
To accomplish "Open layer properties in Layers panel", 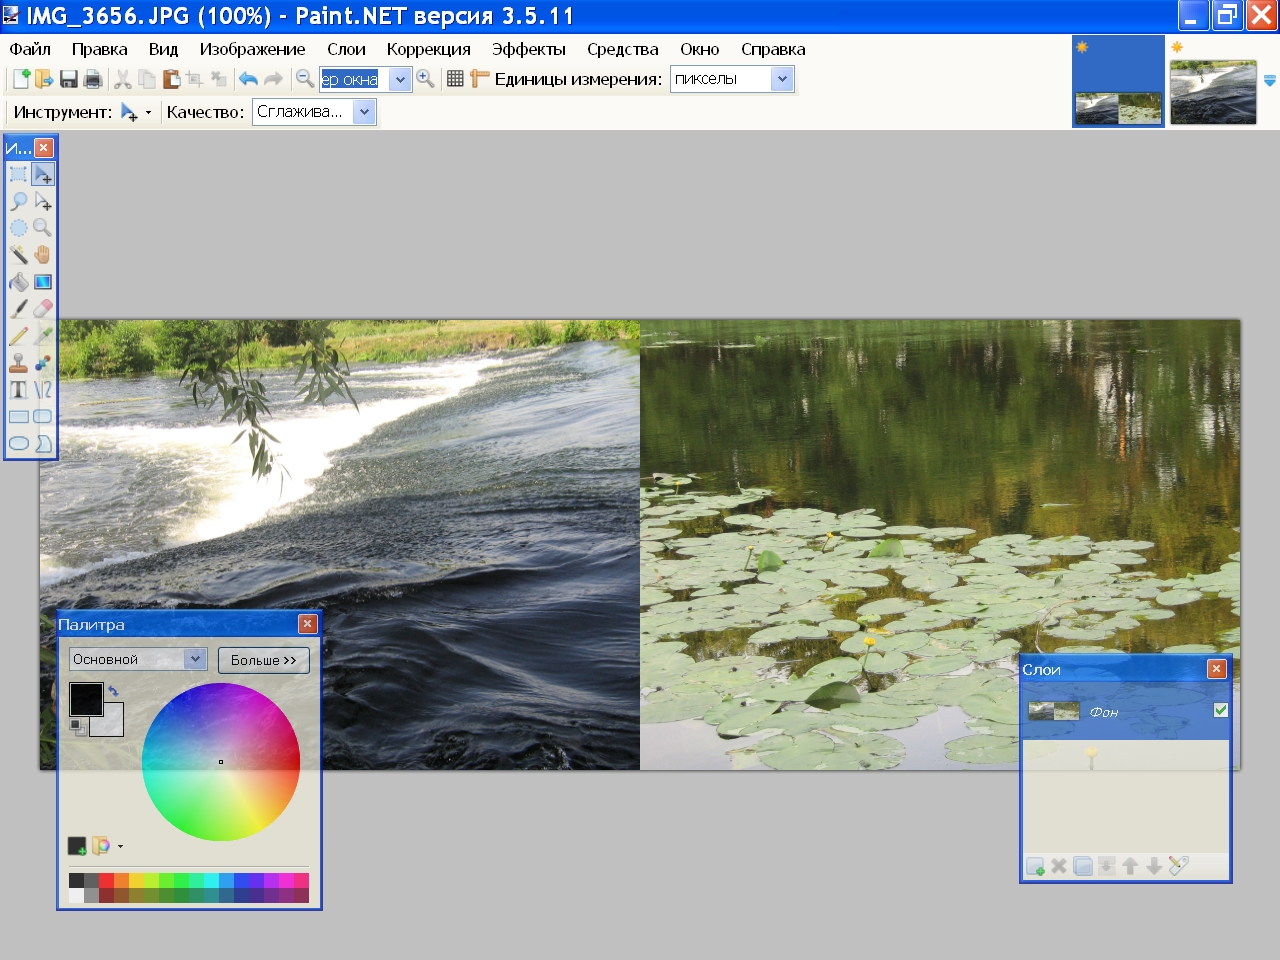I will point(1179,866).
